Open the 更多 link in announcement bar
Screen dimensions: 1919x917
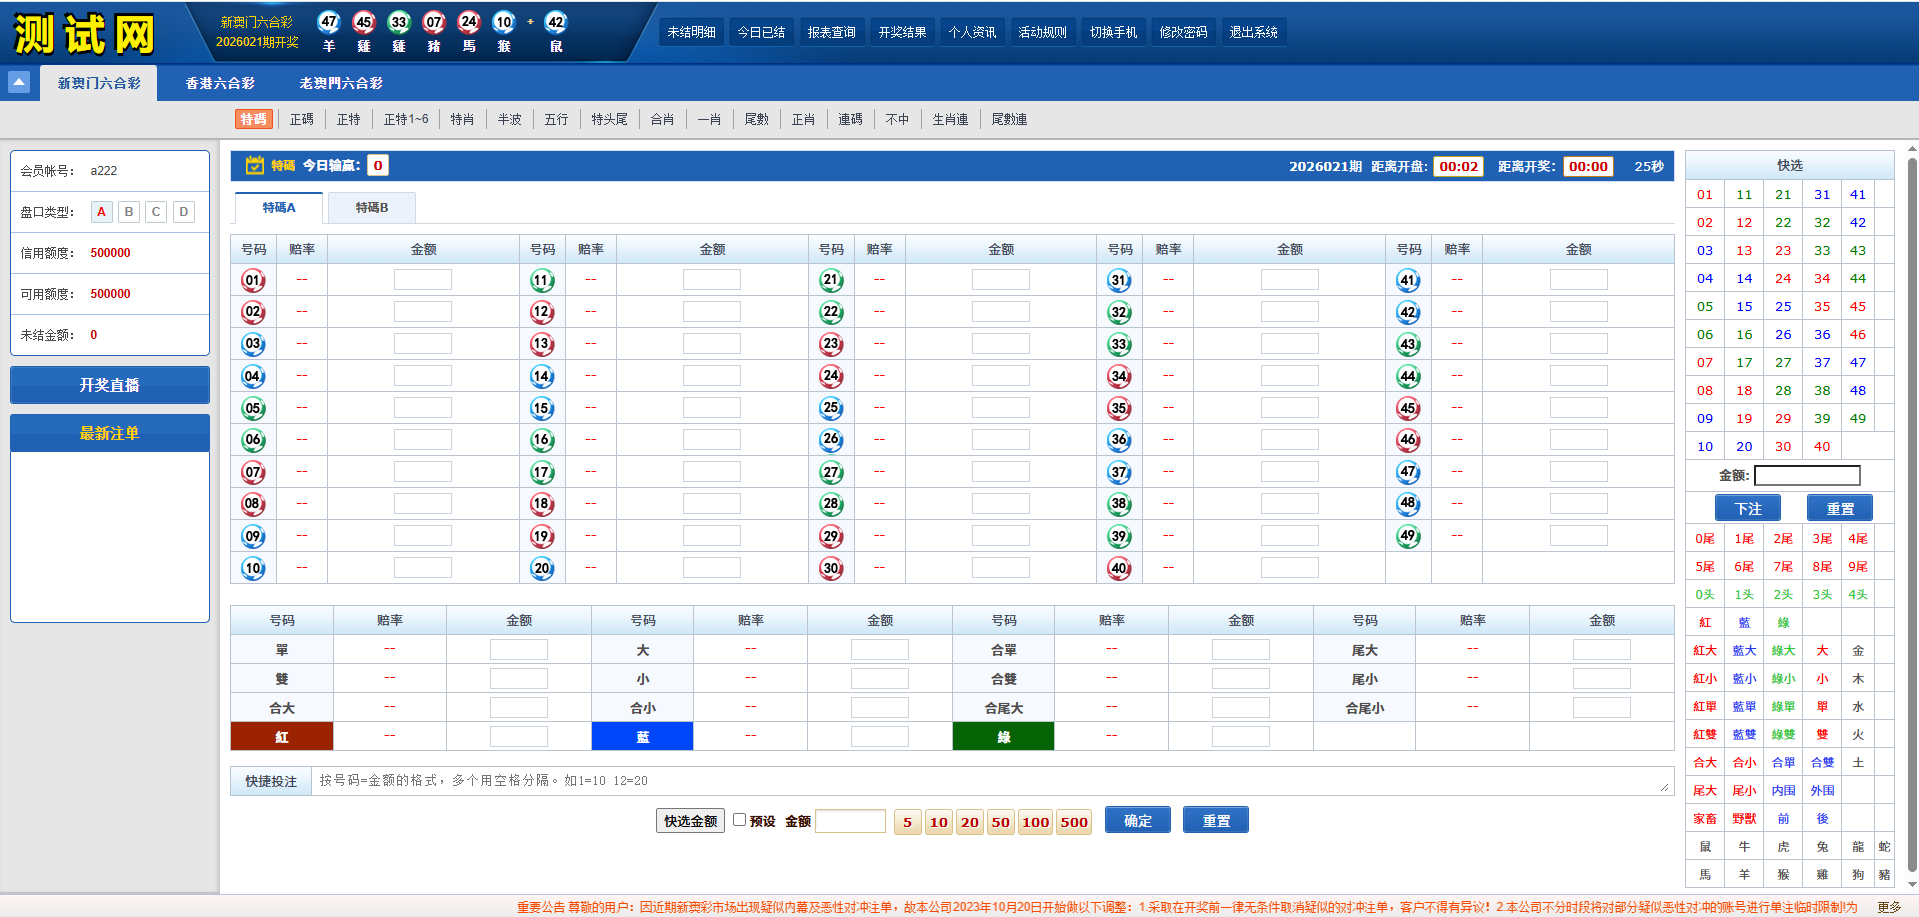pyautogui.click(x=1889, y=907)
